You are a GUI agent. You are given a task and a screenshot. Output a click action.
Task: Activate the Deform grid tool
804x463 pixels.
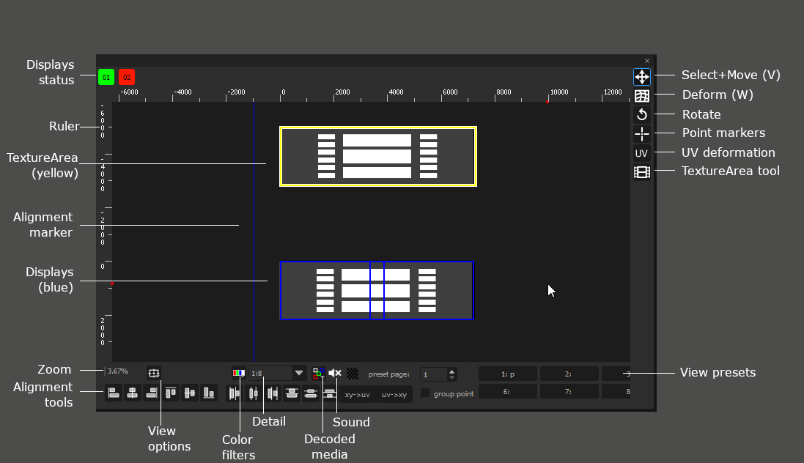(x=642, y=96)
